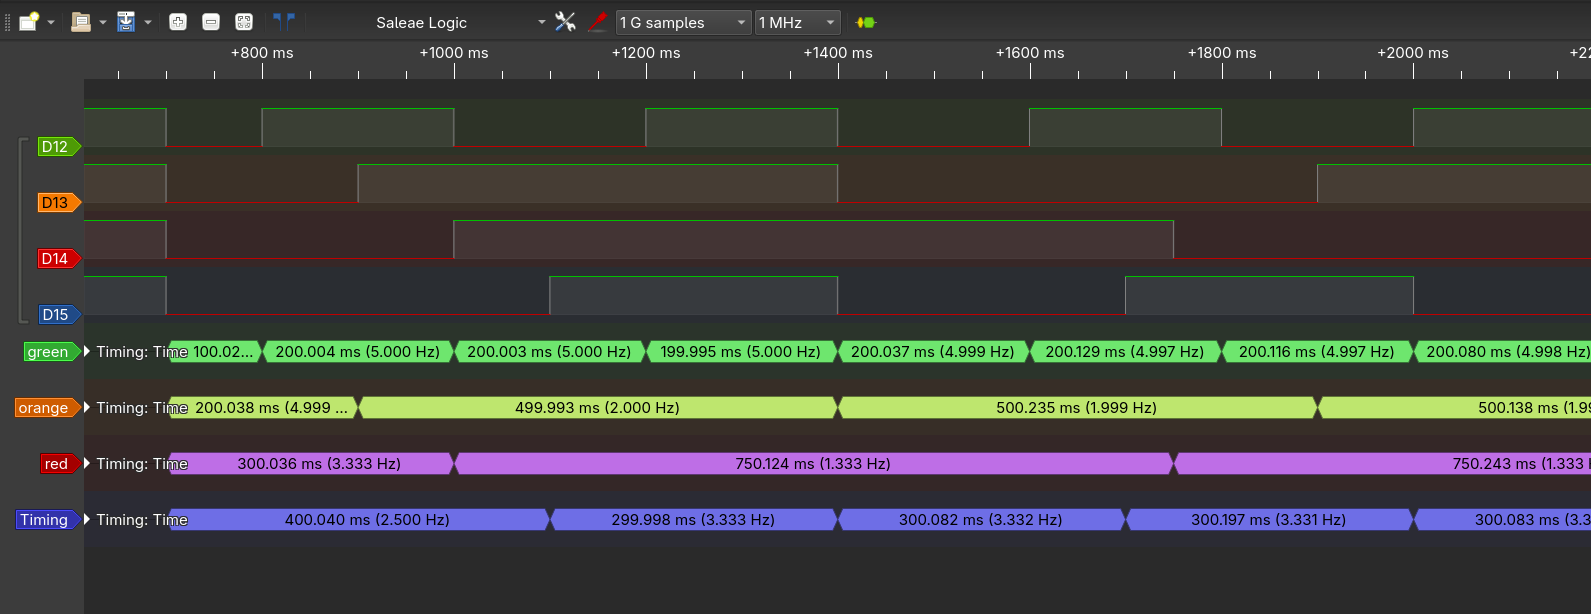Click the 750.124 ms timing annotation

[812, 464]
